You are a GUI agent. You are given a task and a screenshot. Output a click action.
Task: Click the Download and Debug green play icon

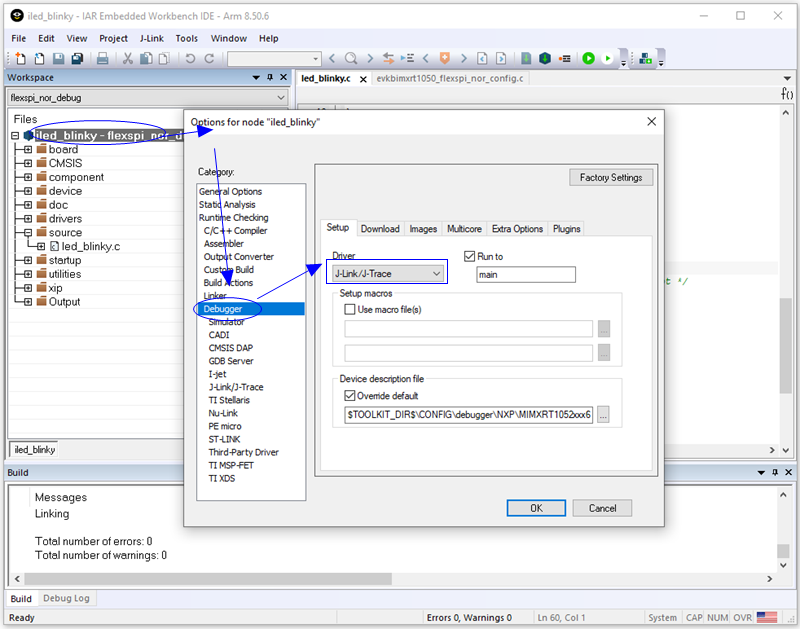[x=588, y=59]
